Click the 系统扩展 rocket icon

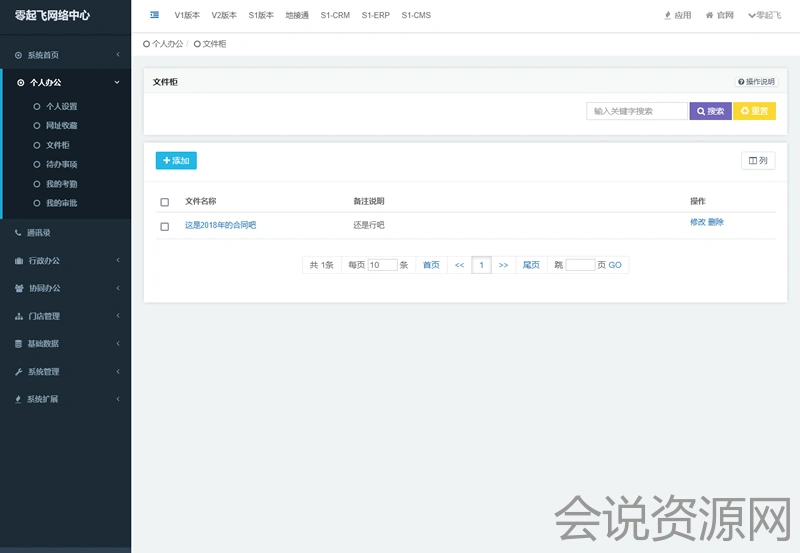(x=19, y=399)
